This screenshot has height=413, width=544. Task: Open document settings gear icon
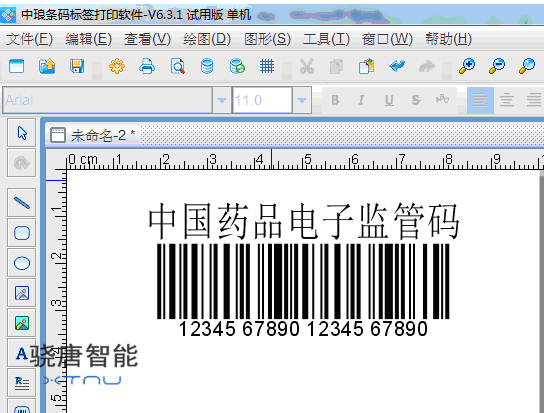coord(117,66)
